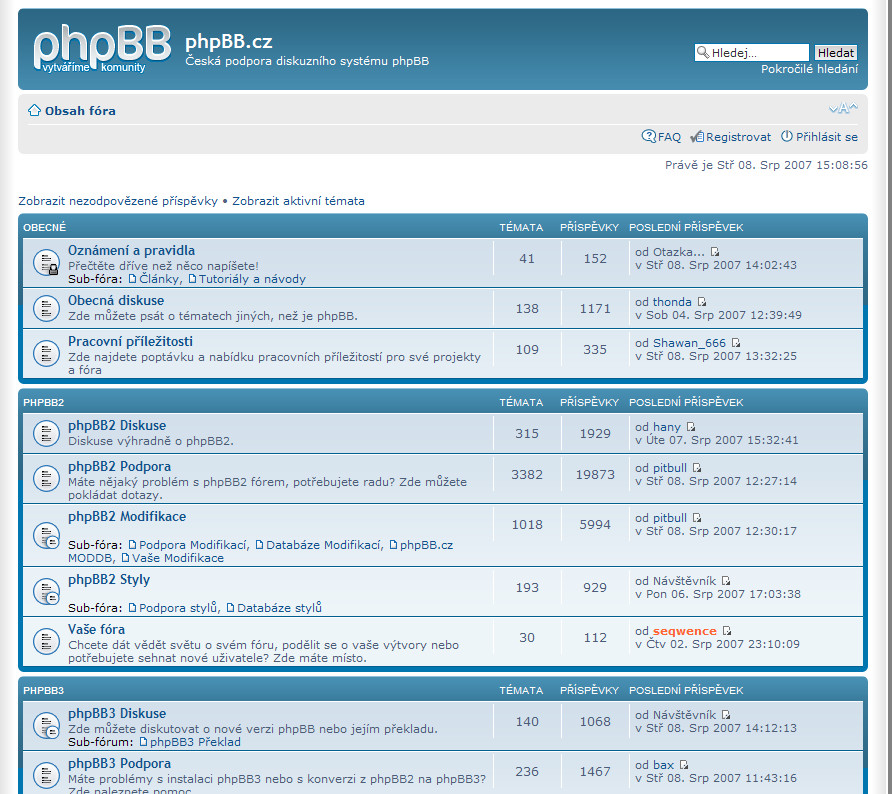
Task: Open phpBB2 Diskuse forum
Action: pos(117,425)
